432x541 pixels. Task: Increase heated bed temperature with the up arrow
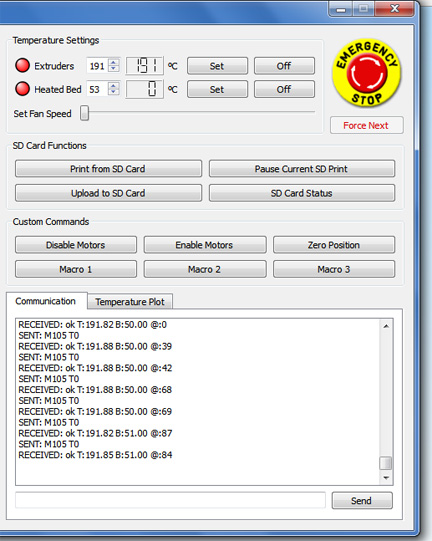pos(114,86)
